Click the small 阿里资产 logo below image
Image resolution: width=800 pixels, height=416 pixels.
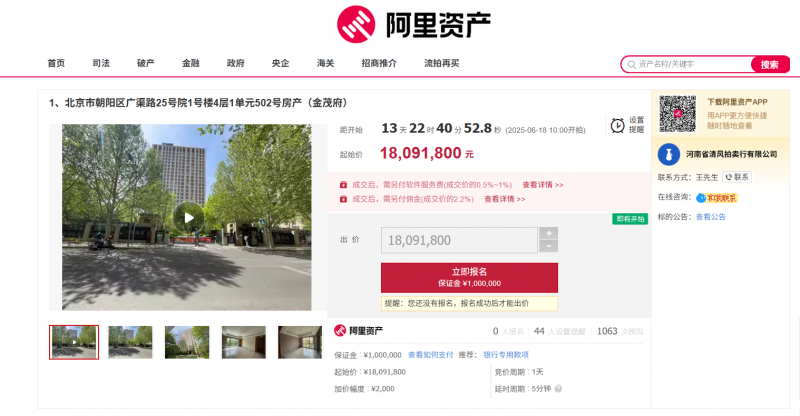[358, 331]
